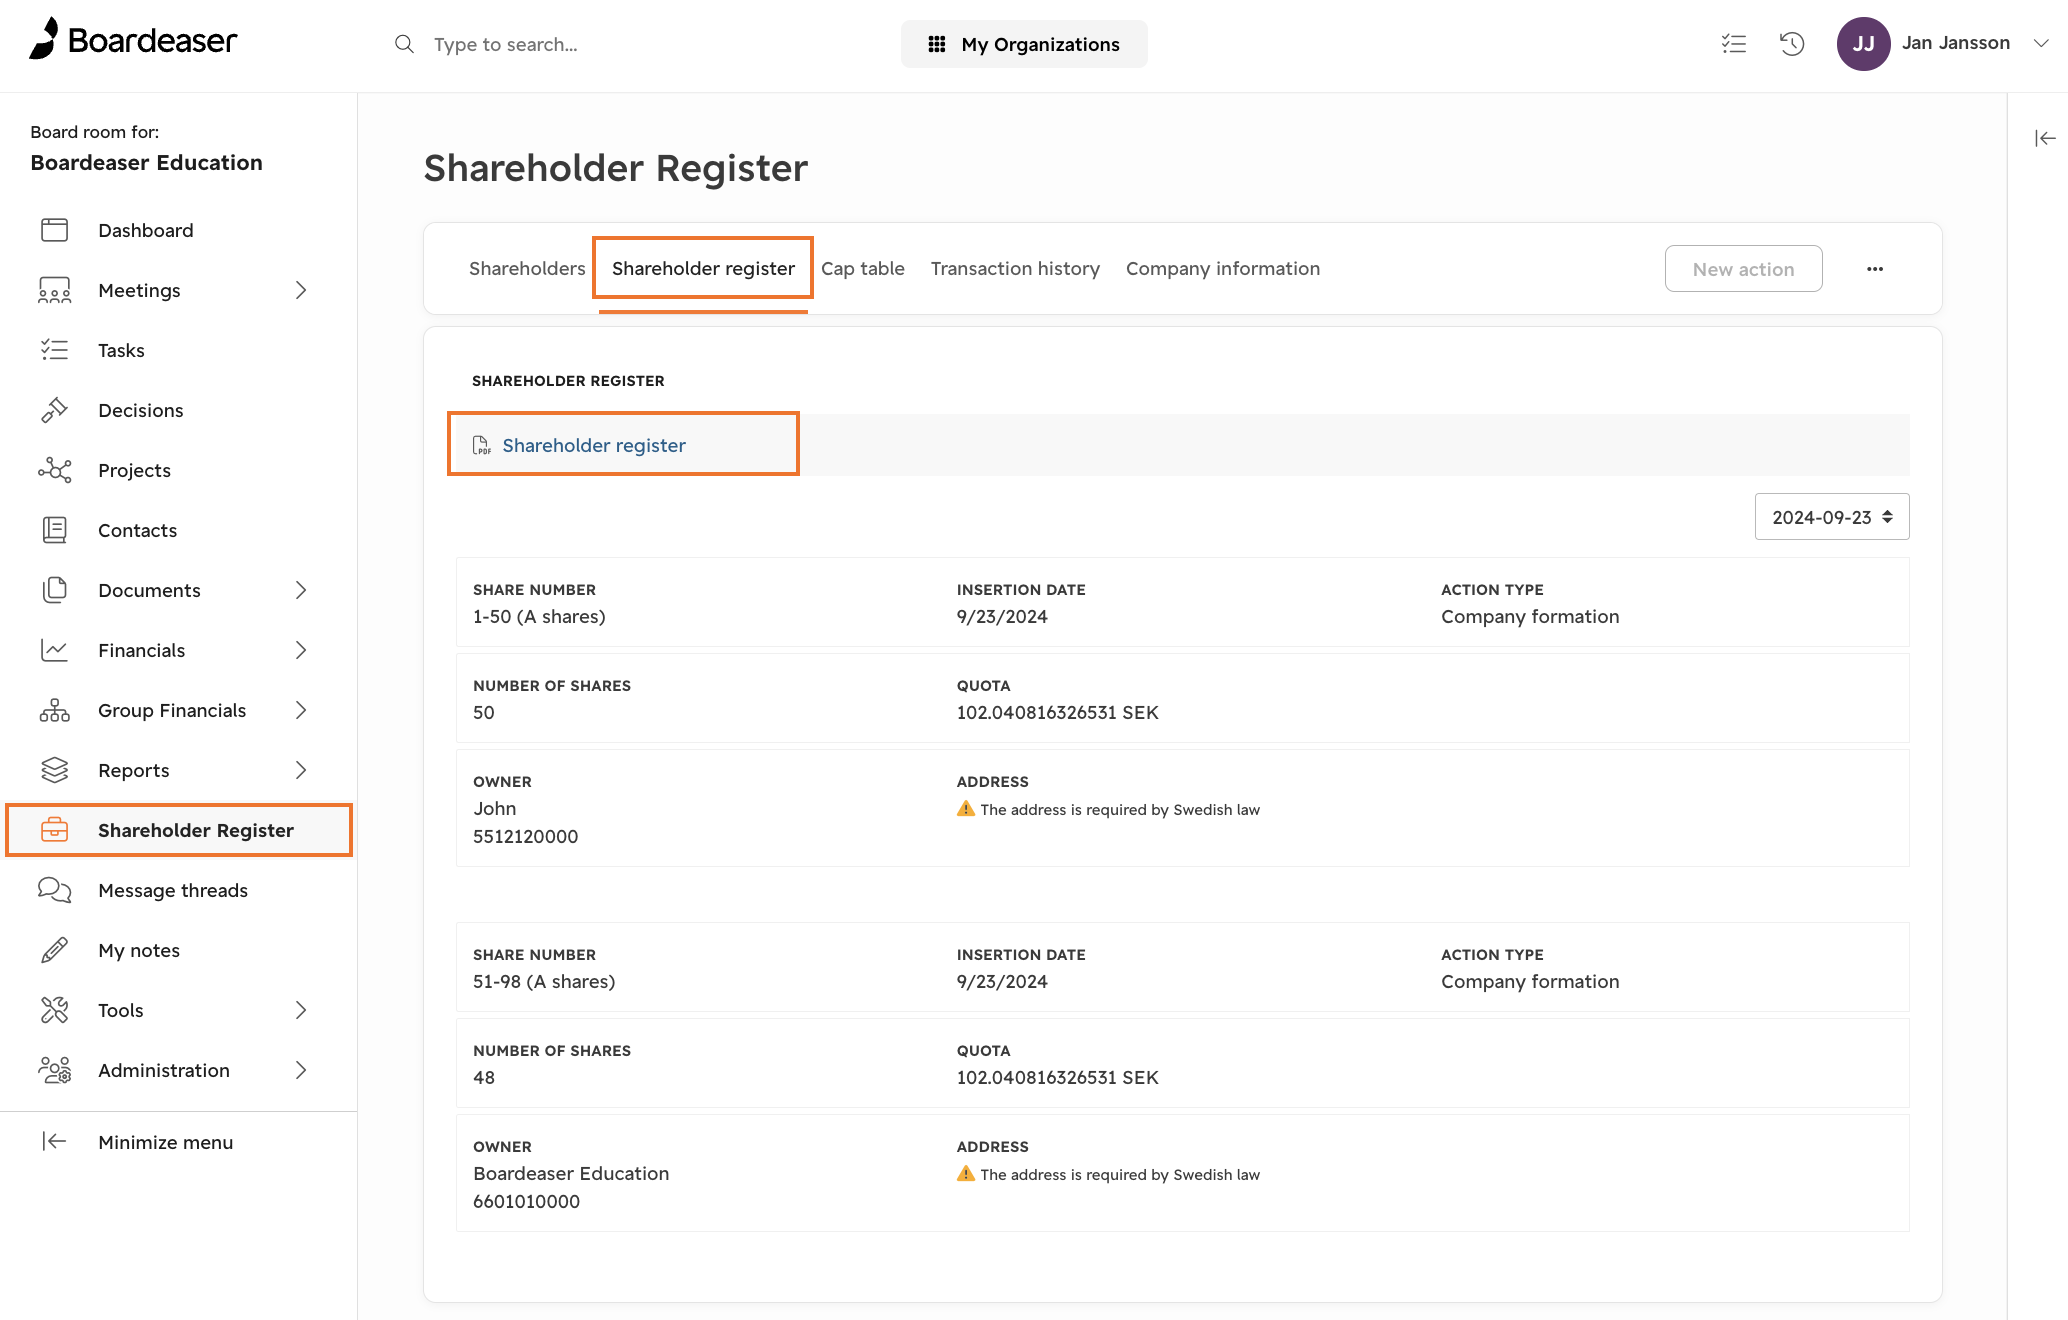Click the My notes pencil icon
The height and width of the screenshot is (1320, 2068).
(x=55, y=950)
